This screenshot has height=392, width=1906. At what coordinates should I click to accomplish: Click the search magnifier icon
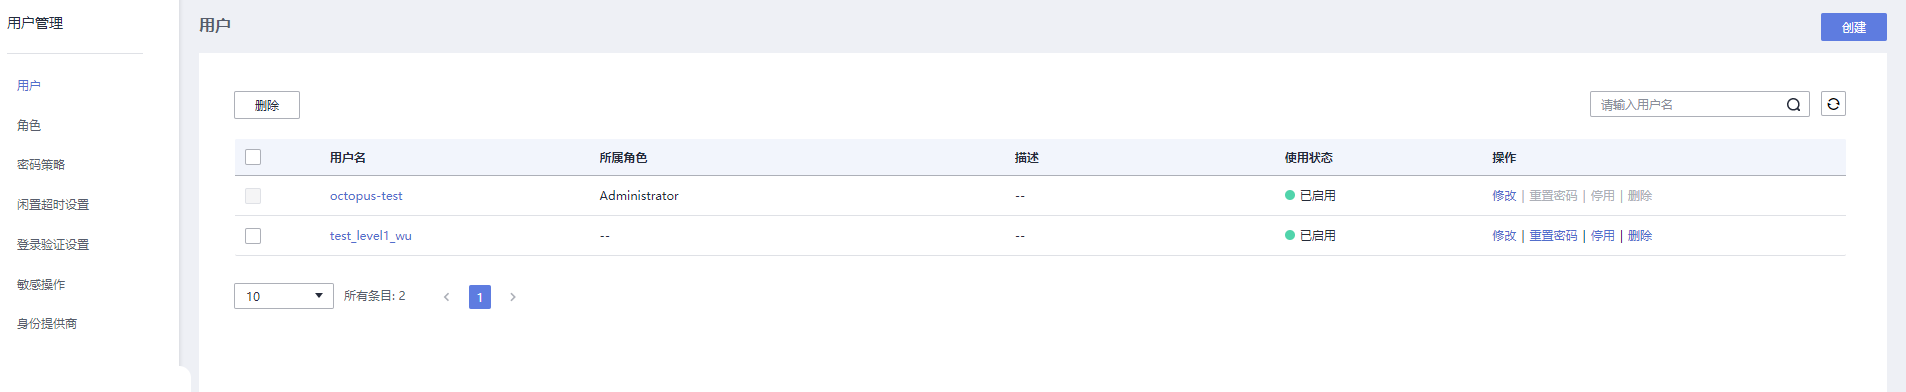point(1793,104)
